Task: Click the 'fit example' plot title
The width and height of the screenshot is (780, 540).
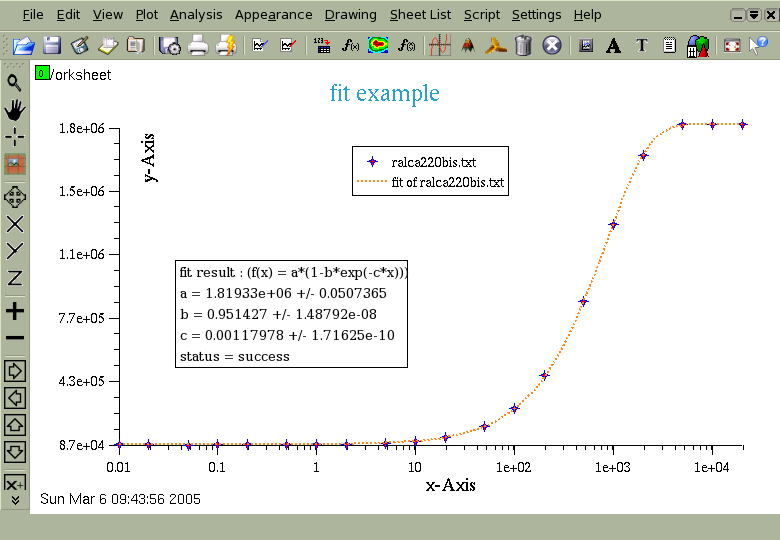Action: 385,93
